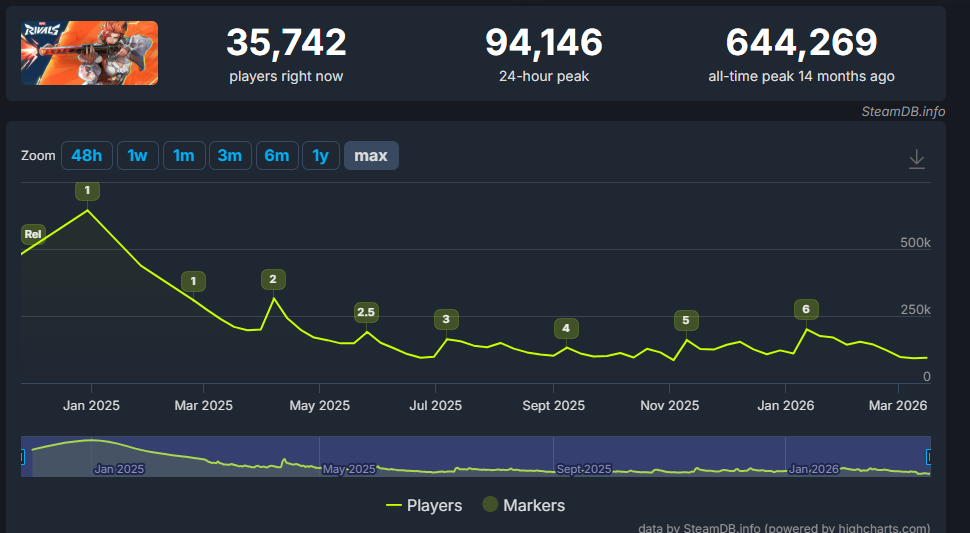
Task: Click the 500k y-axis label
Action: (915, 243)
